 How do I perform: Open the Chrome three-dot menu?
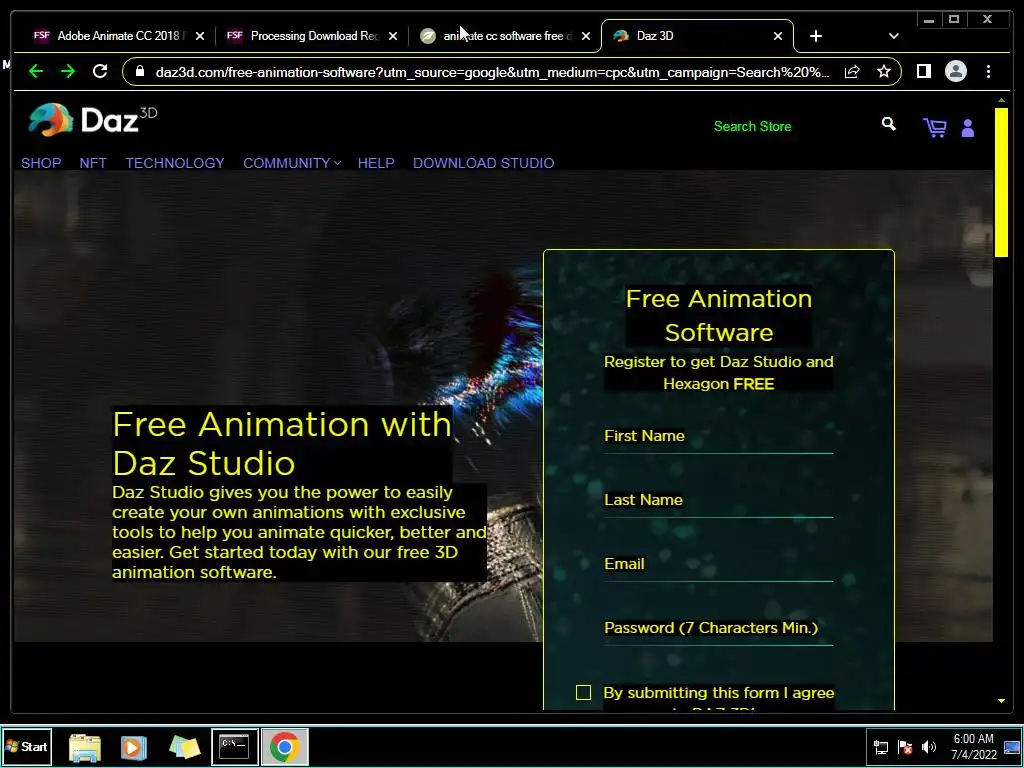988,71
